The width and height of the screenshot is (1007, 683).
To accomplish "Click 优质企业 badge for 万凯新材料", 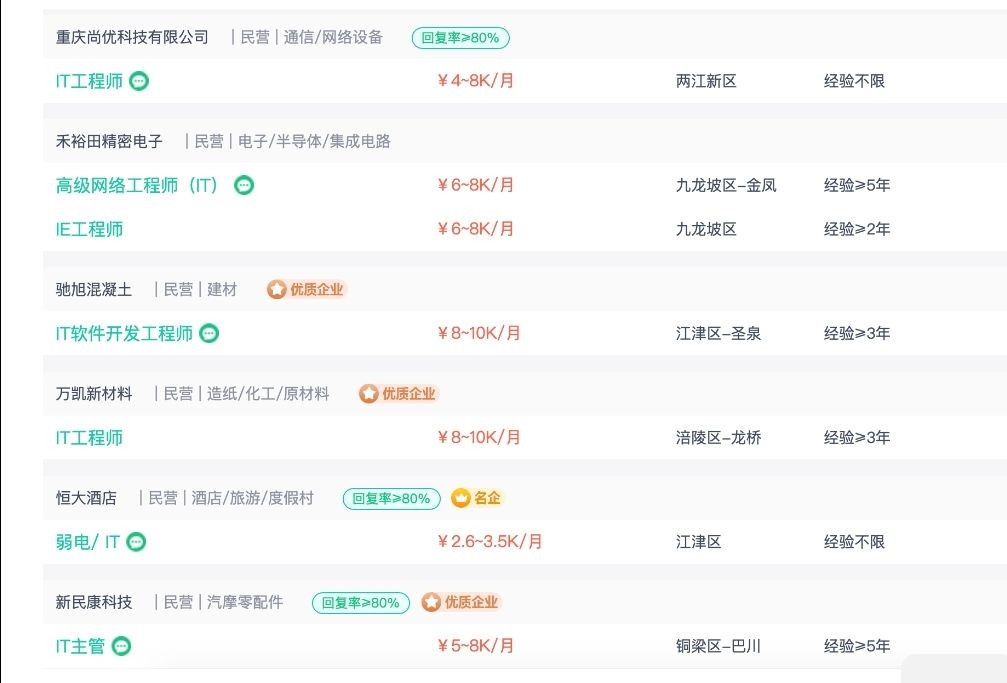I will (399, 394).
